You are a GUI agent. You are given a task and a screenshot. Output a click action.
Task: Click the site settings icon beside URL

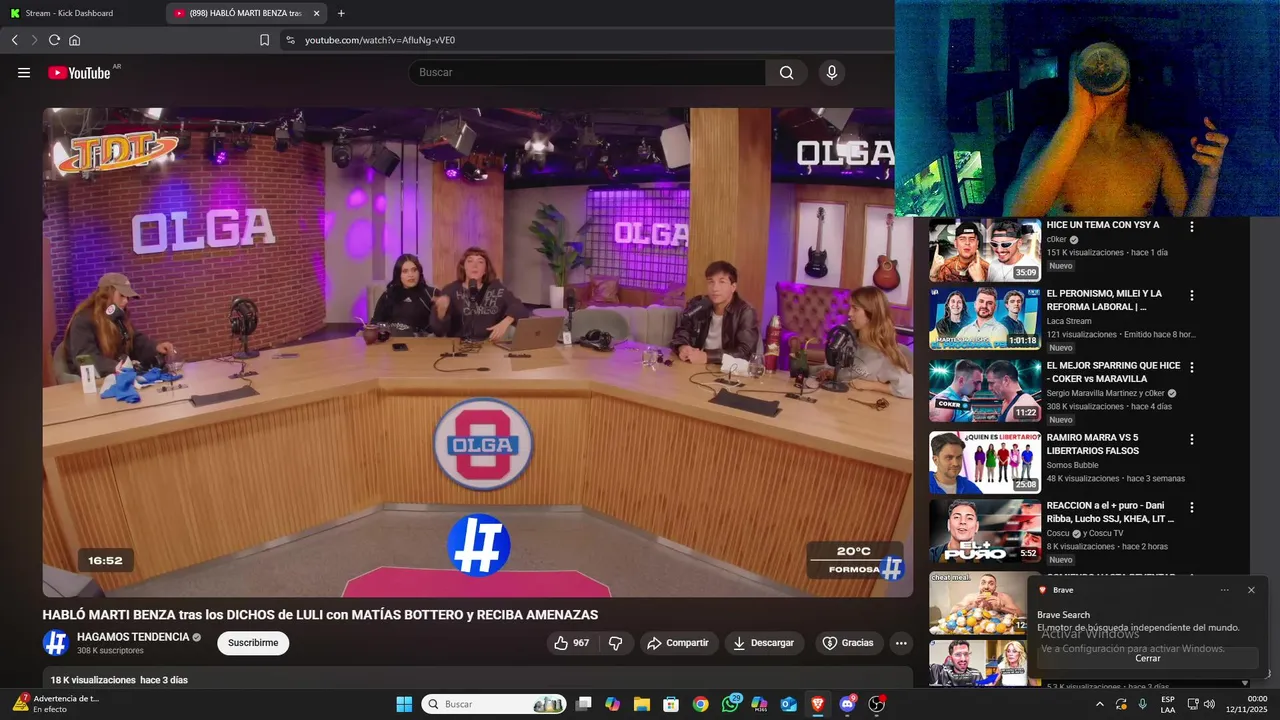pos(290,40)
